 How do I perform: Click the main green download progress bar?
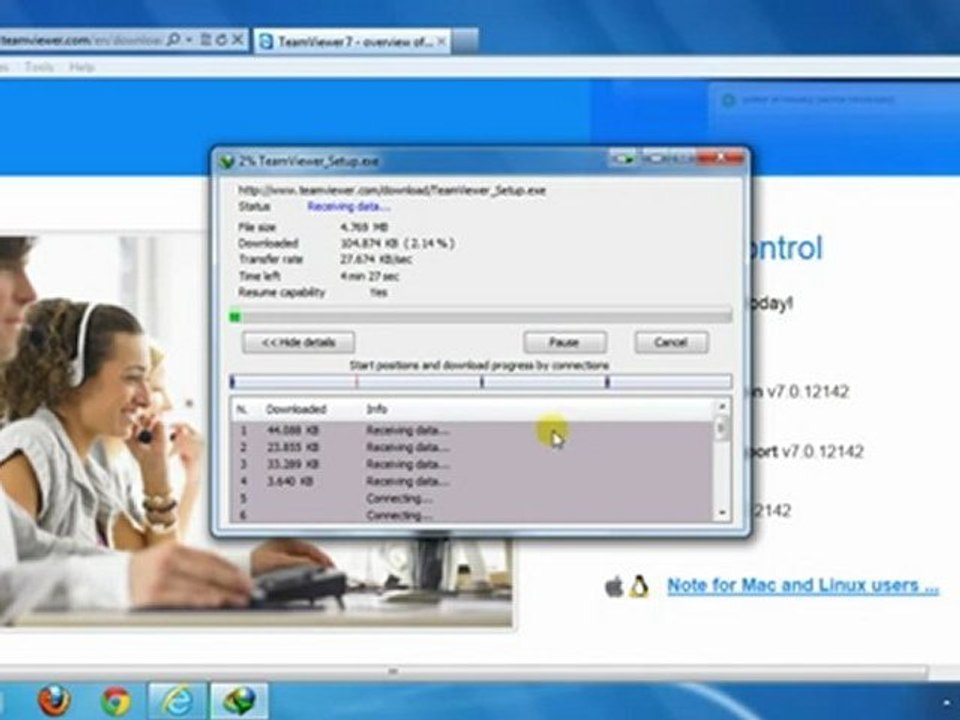pos(481,317)
